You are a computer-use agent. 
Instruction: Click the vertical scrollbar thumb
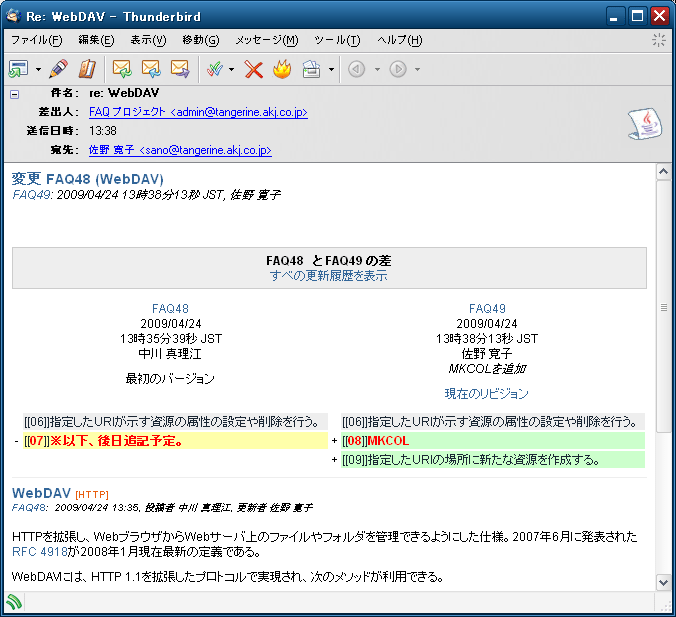[x=663, y=306]
